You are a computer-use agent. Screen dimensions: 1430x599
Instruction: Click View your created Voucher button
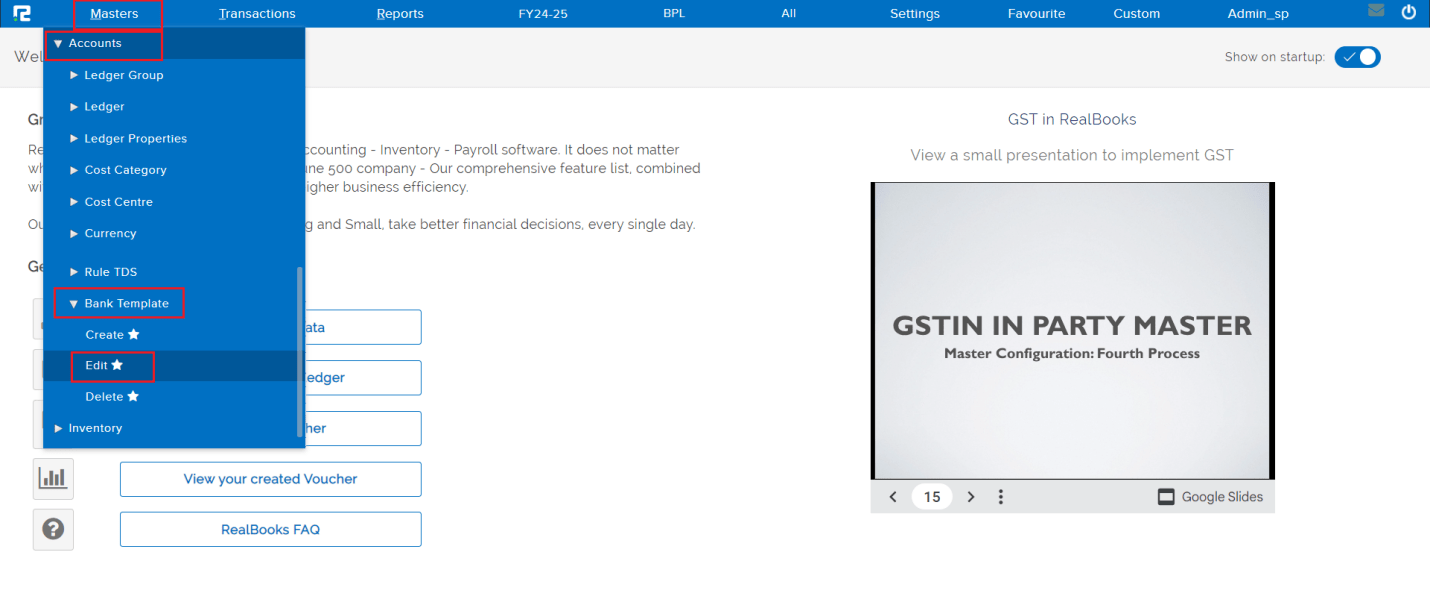pos(270,479)
